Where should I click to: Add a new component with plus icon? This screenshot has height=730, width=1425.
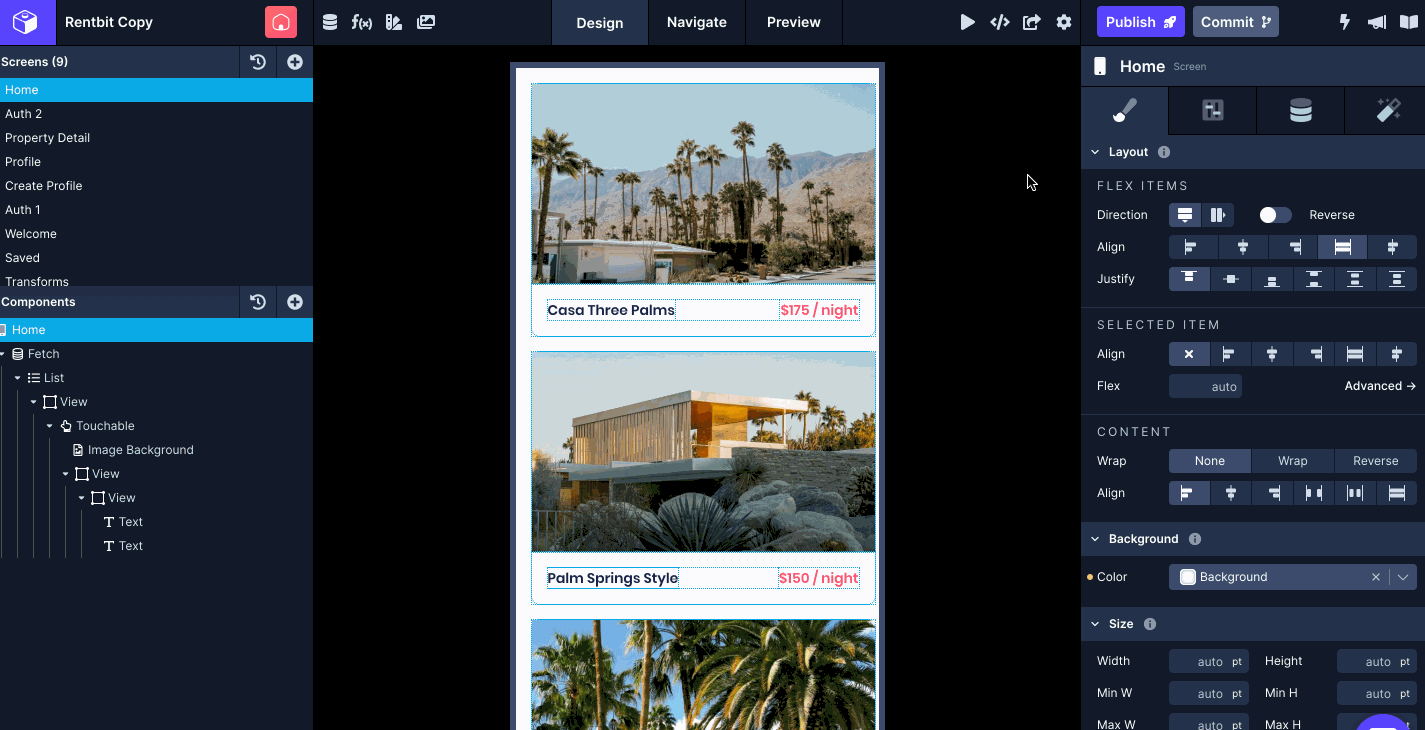[295, 302]
